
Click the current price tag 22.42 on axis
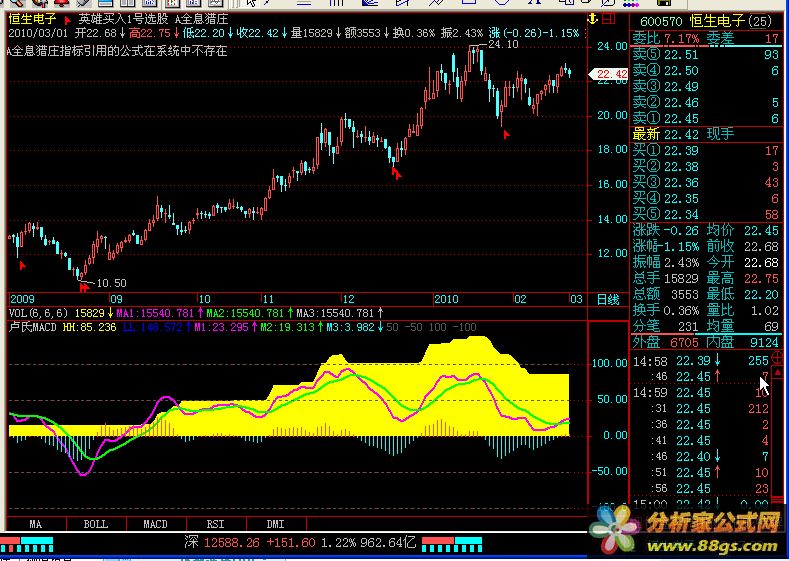coord(609,74)
